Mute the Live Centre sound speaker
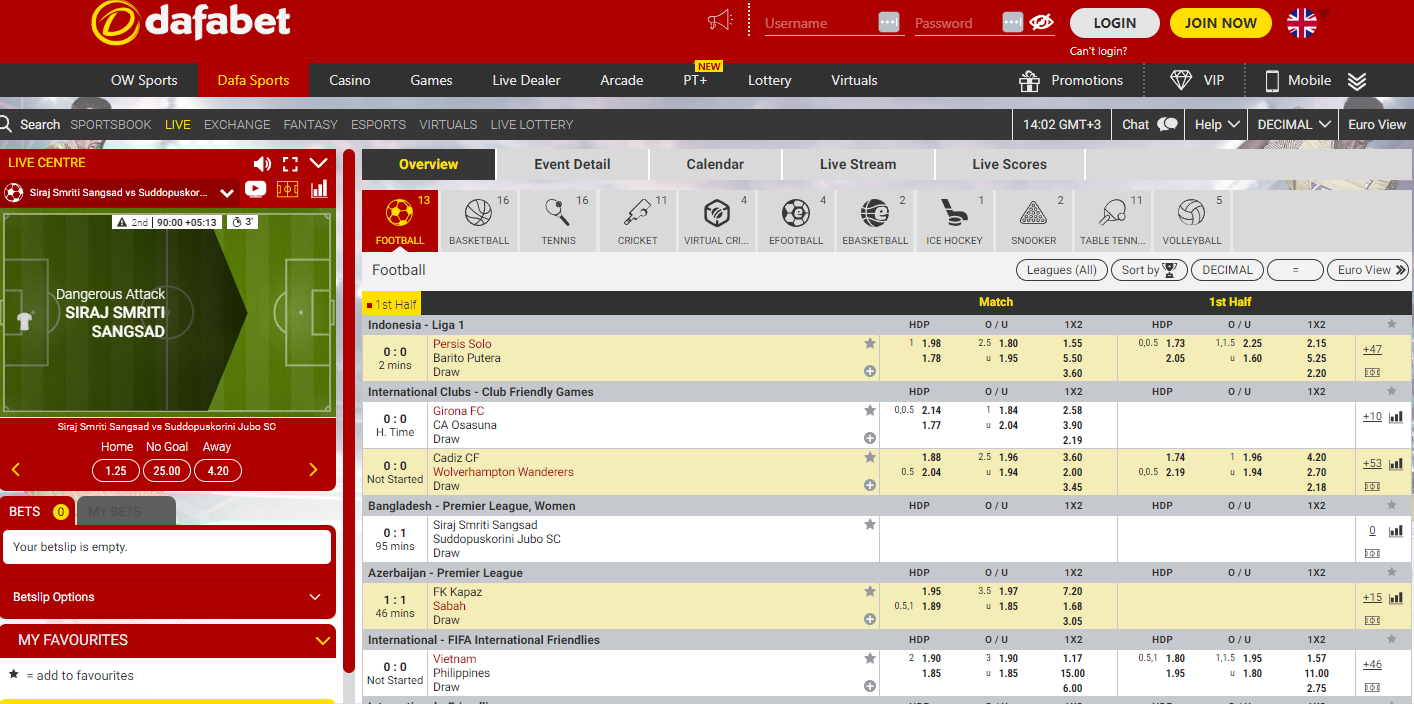This screenshot has width=1414, height=704. 262,164
